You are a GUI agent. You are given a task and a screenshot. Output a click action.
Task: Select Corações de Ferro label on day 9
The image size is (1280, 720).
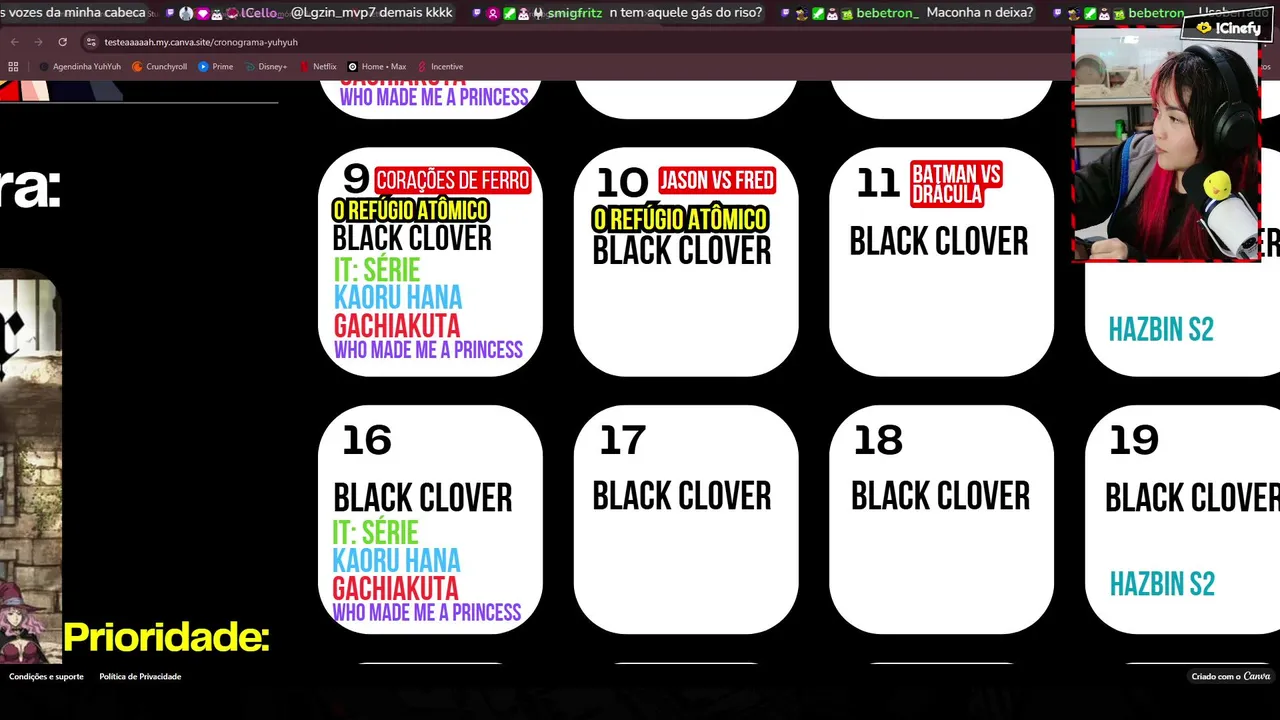453,181
